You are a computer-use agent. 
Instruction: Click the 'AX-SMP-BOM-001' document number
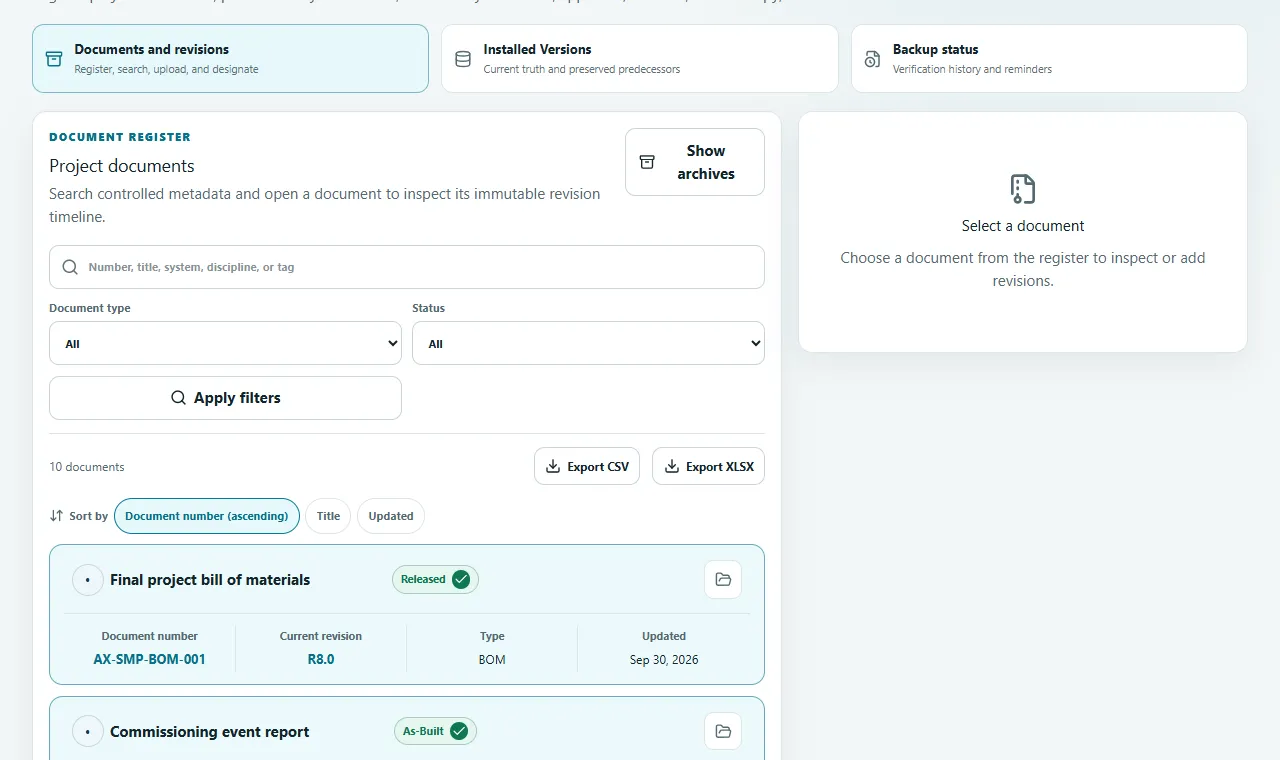point(150,660)
